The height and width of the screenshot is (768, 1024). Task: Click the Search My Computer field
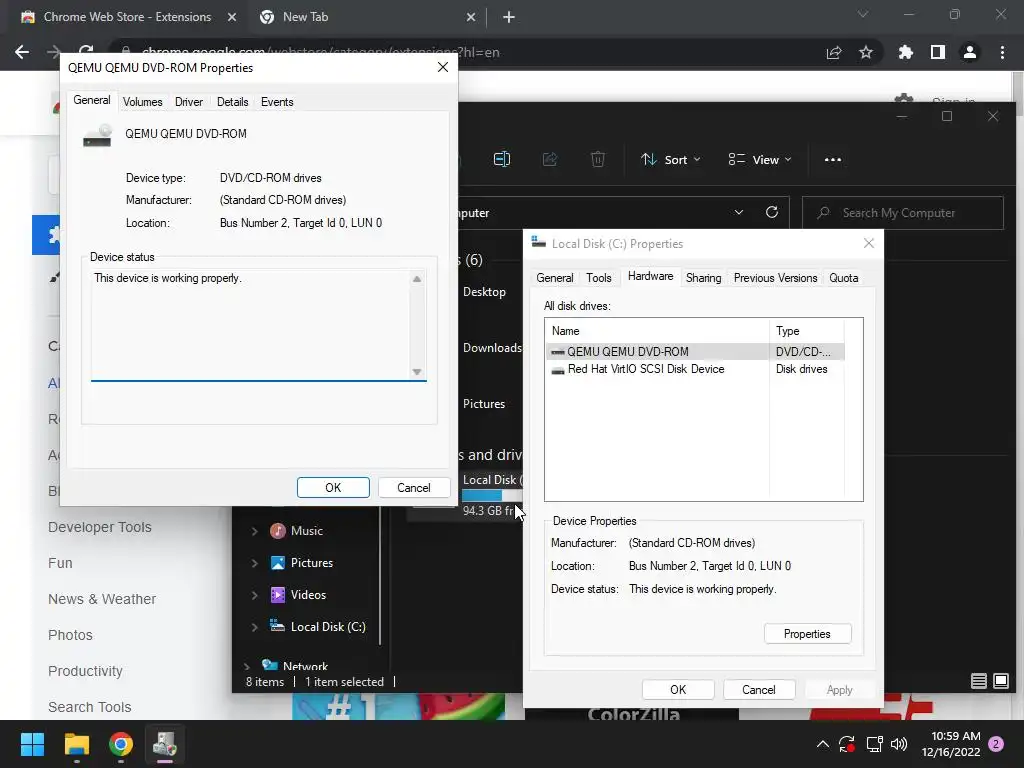coord(903,213)
